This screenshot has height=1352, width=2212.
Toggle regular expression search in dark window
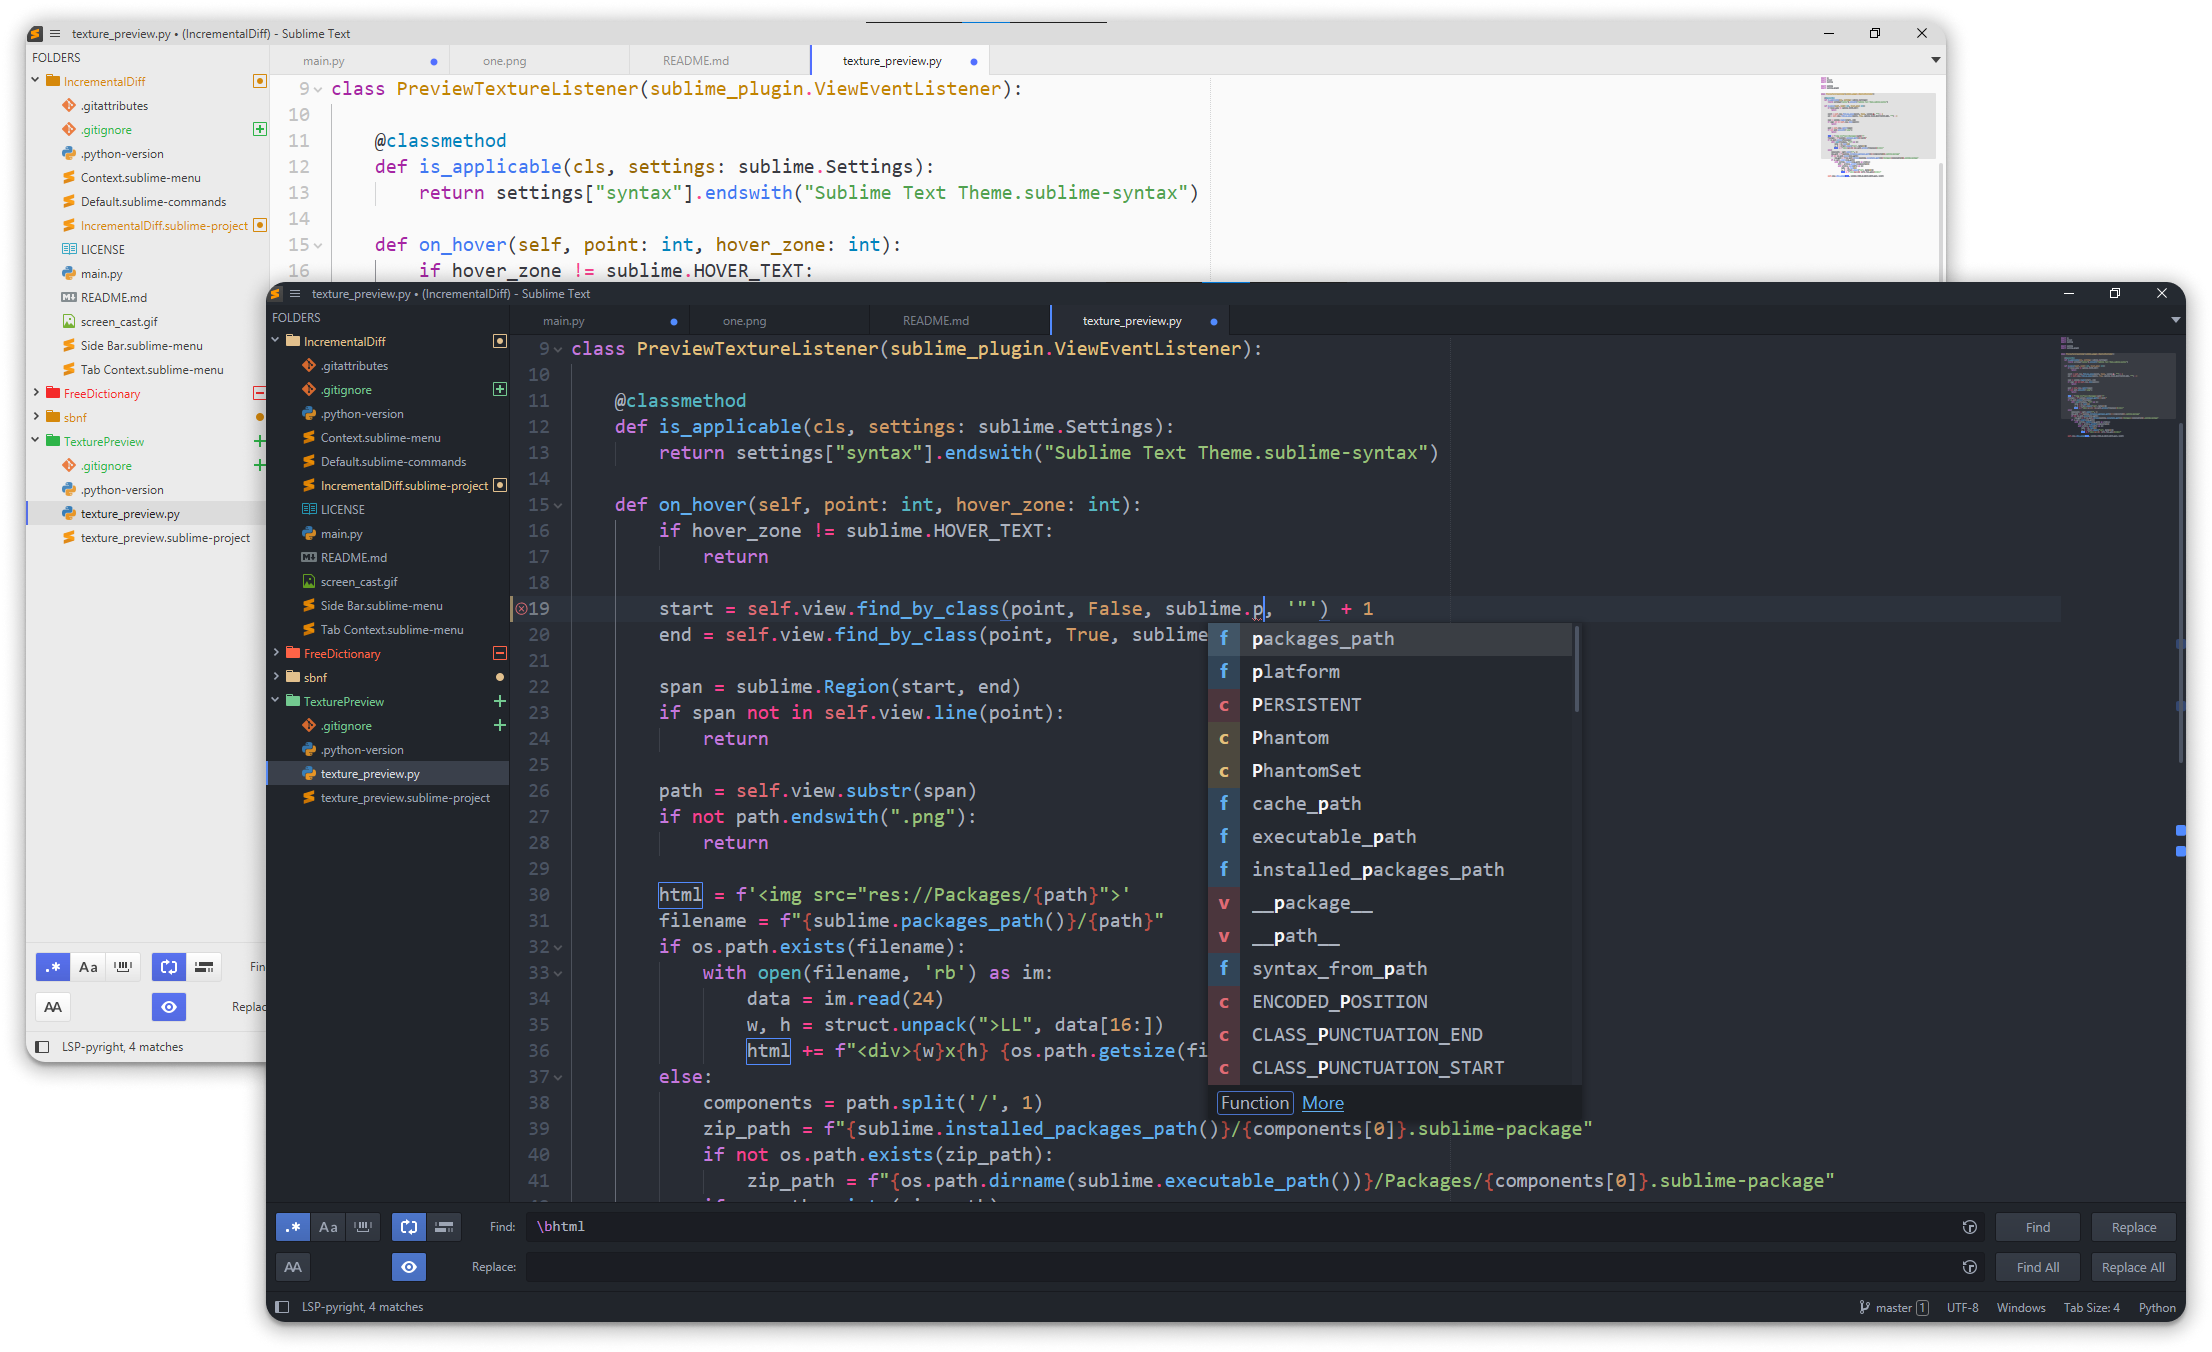(x=293, y=1227)
